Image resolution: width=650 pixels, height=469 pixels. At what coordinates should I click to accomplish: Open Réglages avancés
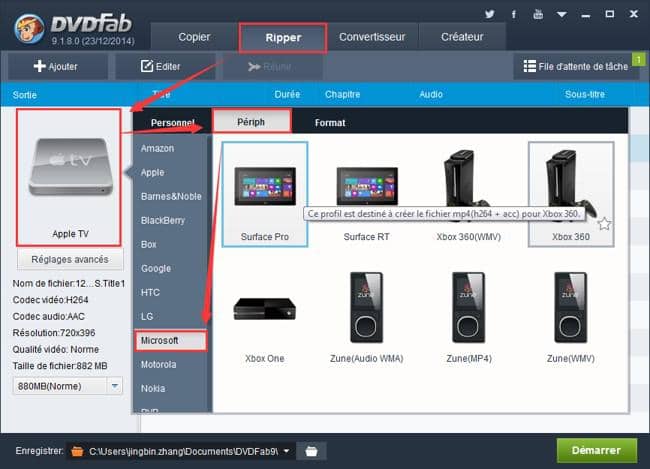70,260
